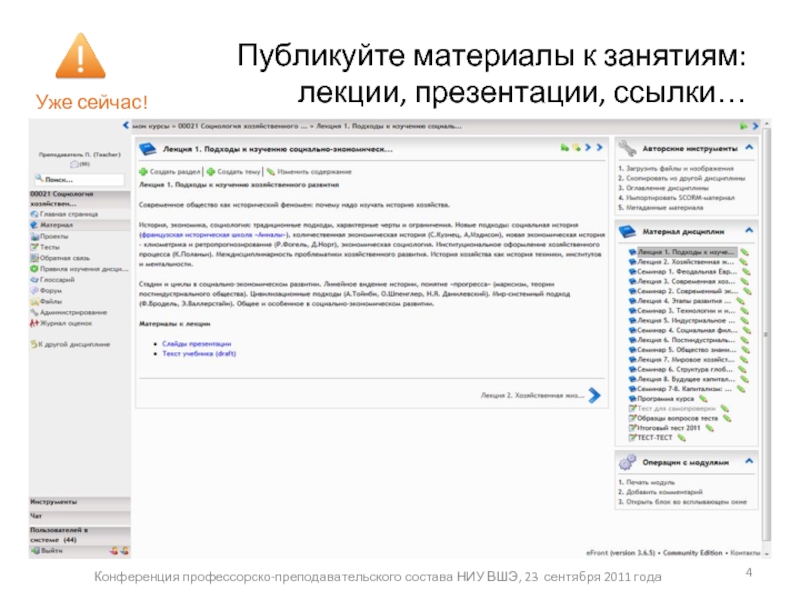
Task: Click the Лекция 2. Хозяйственная next-unit link
Action: [532, 395]
